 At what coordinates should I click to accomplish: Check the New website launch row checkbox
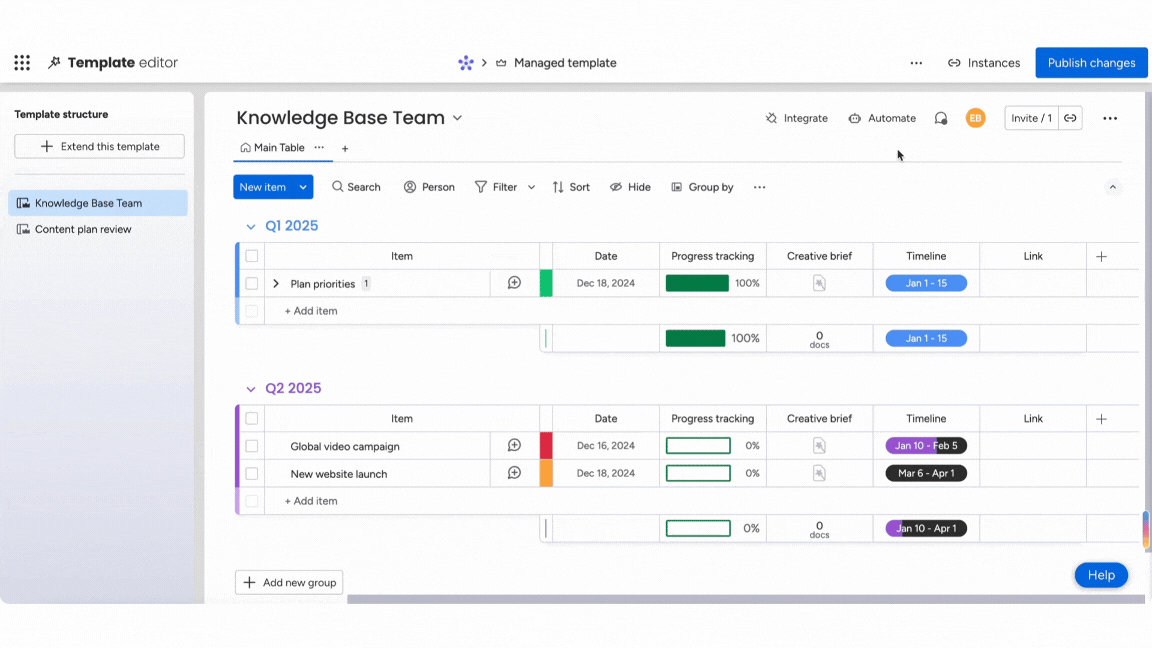(x=252, y=474)
